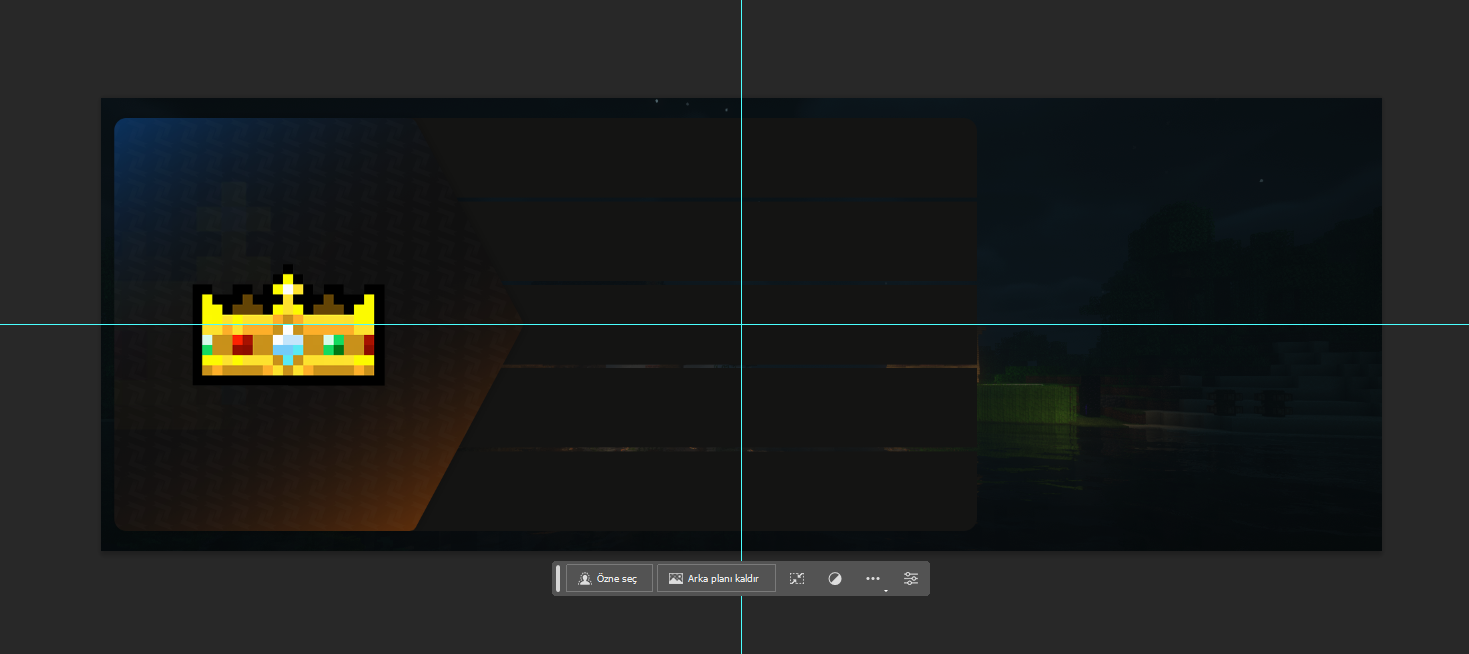
Task: Click the contextual taskbar drag handle
Action: click(558, 579)
